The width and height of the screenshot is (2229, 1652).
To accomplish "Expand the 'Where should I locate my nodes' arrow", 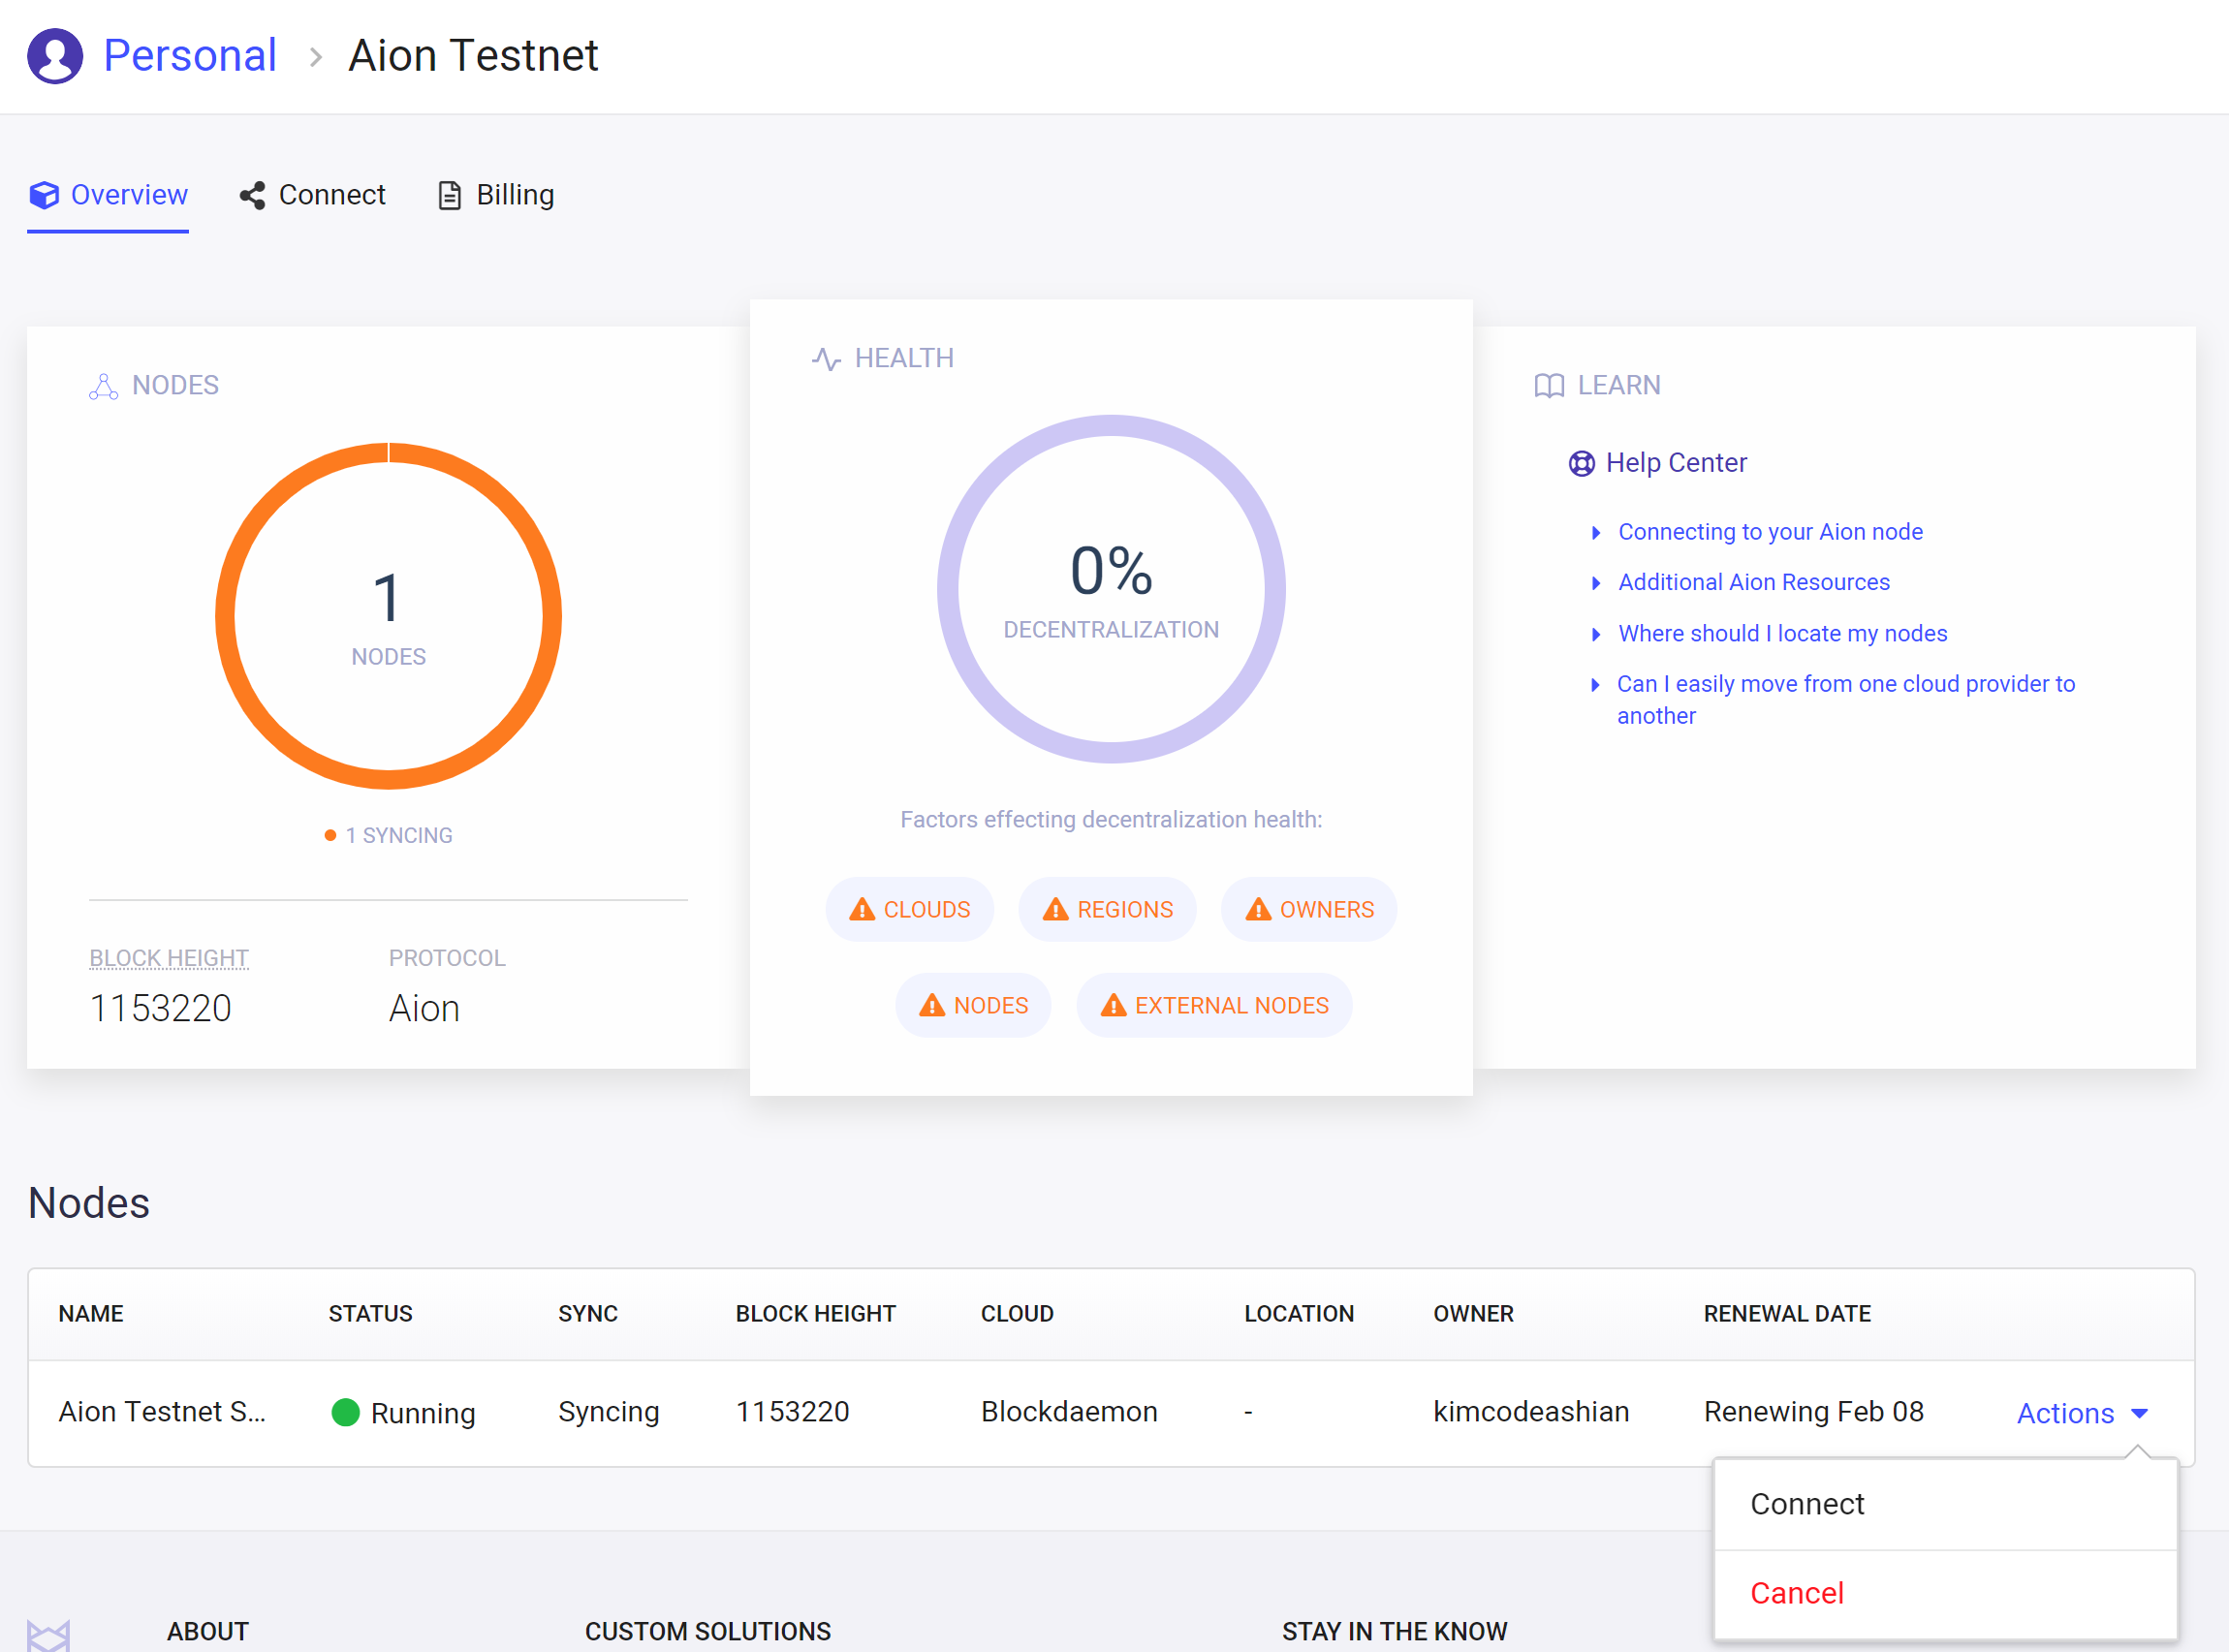I will [1596, 635].
